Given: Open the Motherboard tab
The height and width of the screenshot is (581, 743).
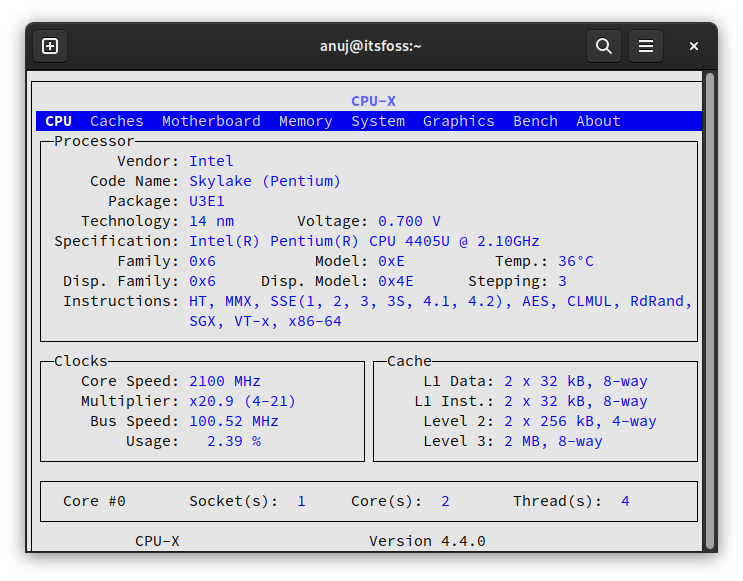Looking at the screenshot, I should 211,121.
